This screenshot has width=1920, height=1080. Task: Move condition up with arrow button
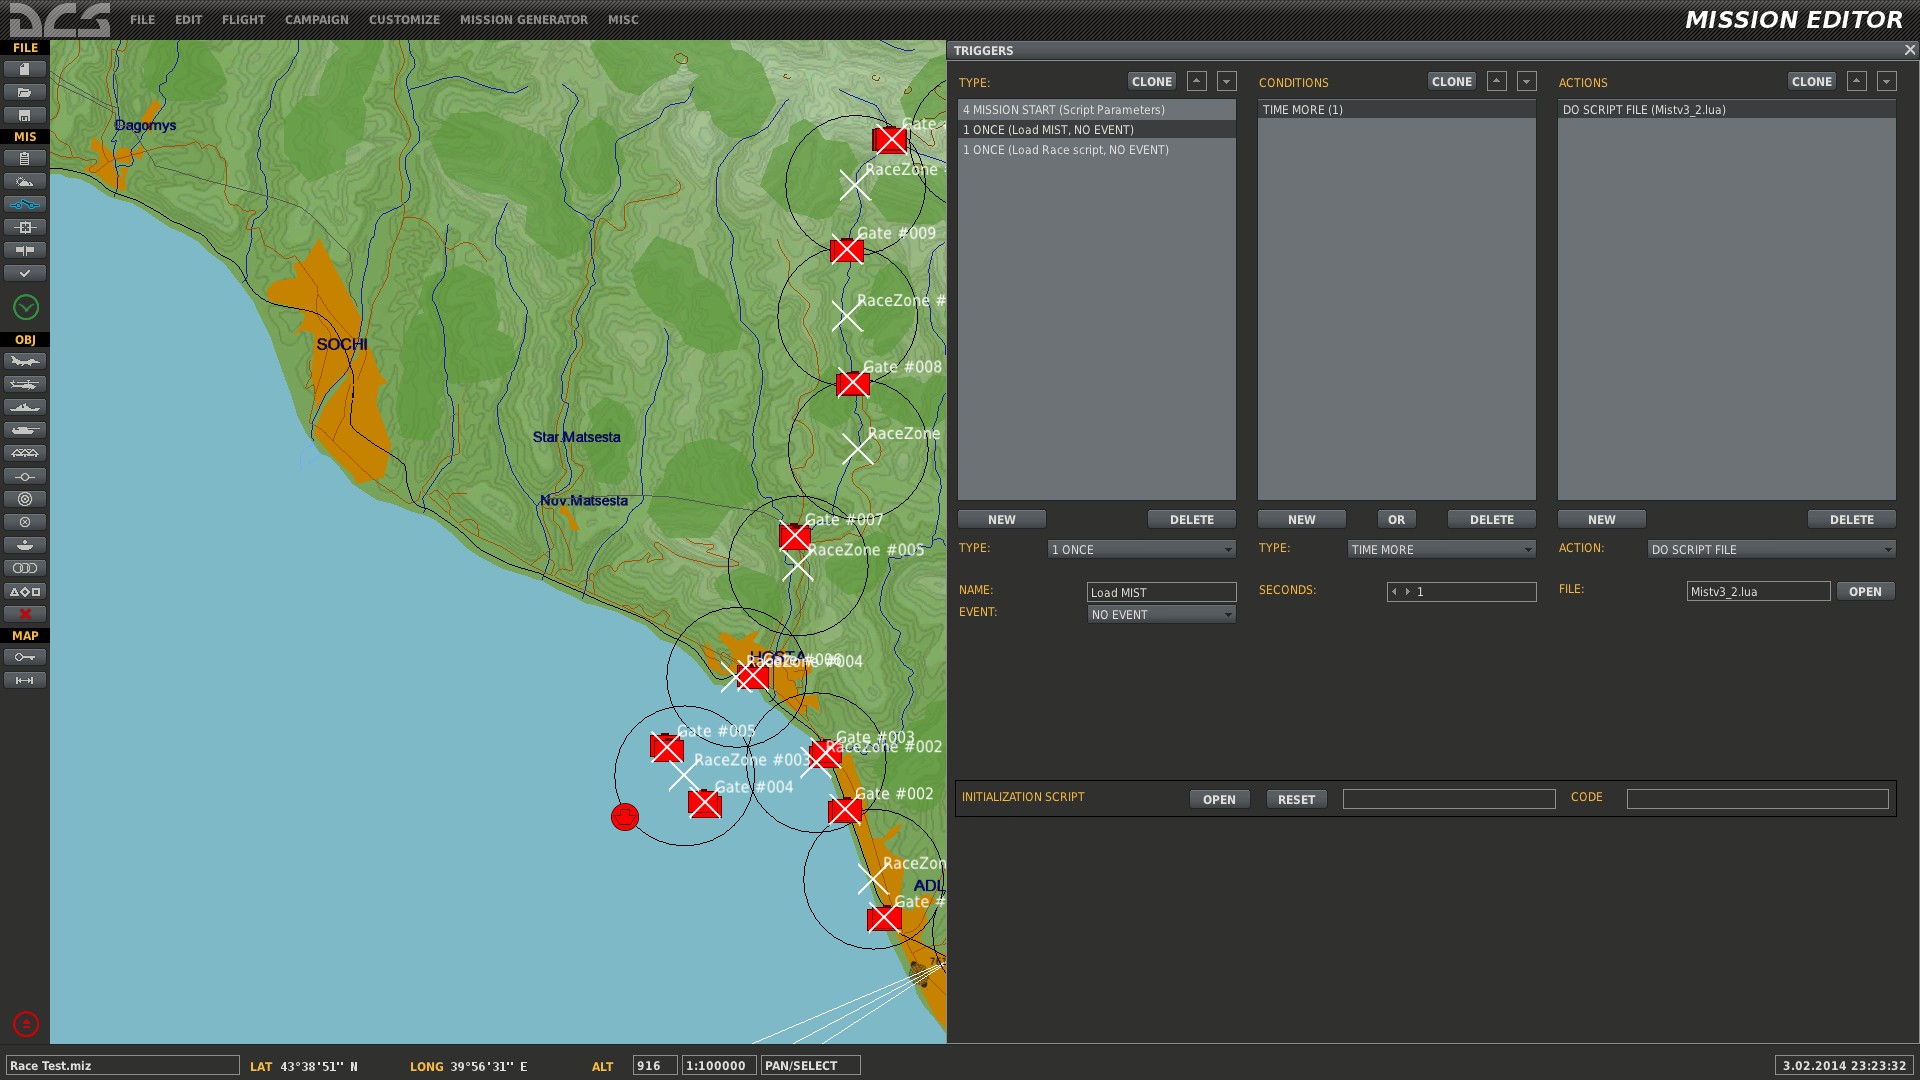point(1497,81)
